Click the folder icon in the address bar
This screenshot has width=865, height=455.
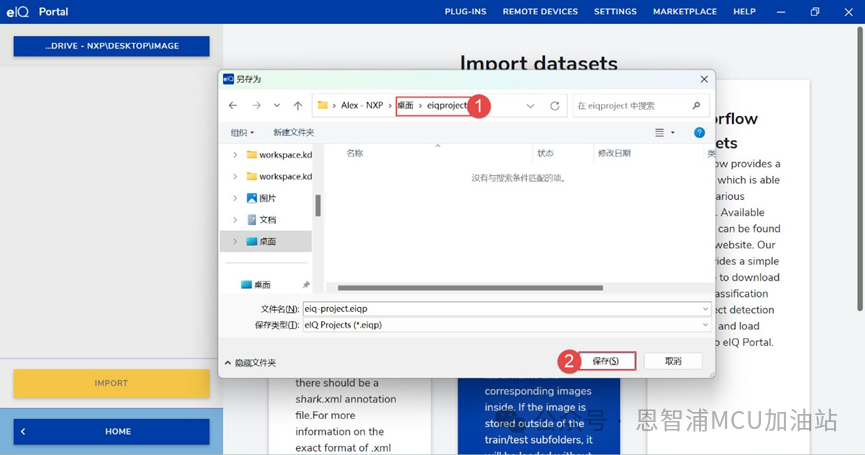(x=323, y=105)
